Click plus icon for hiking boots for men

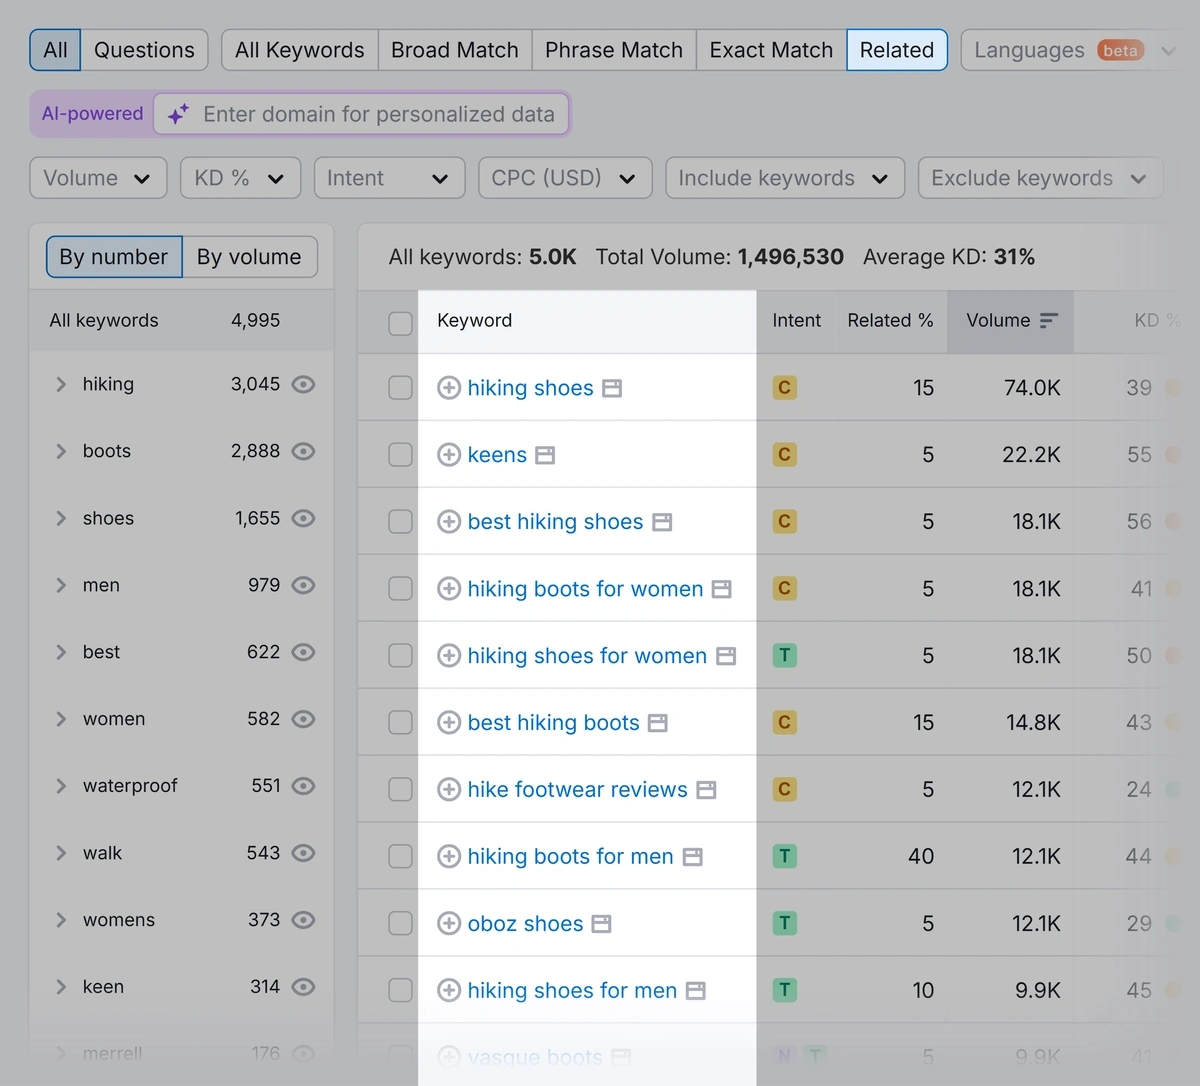point(449,857)
